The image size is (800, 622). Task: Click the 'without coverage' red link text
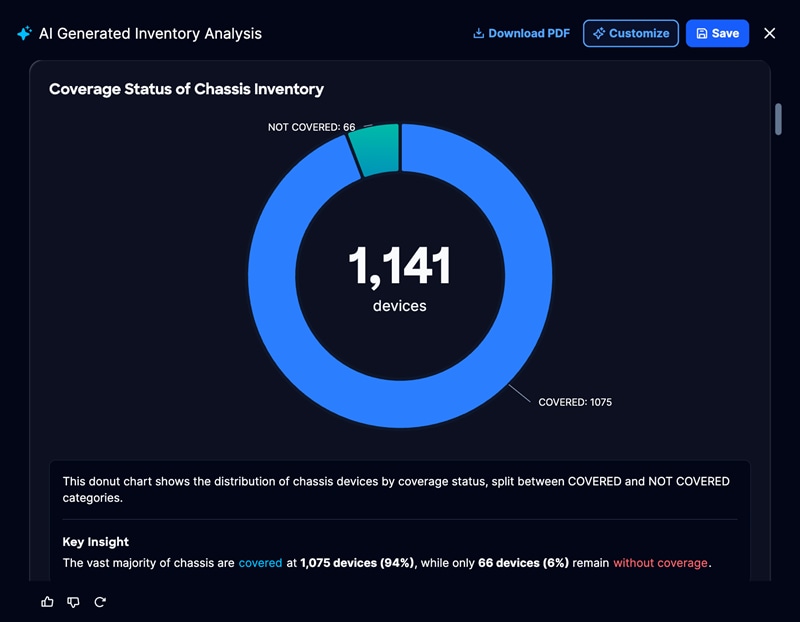(660, 563)
